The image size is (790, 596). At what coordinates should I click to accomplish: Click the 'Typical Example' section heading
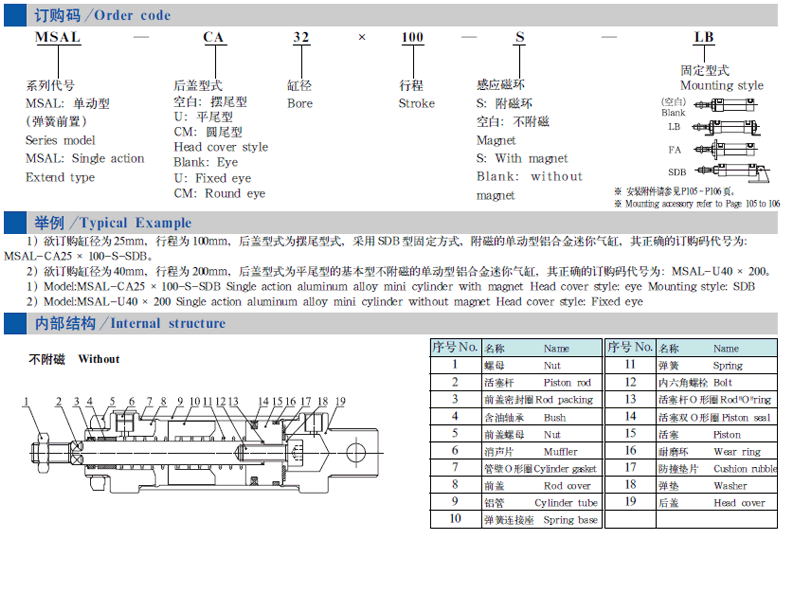pyautogui.click(x=113, y=223)
